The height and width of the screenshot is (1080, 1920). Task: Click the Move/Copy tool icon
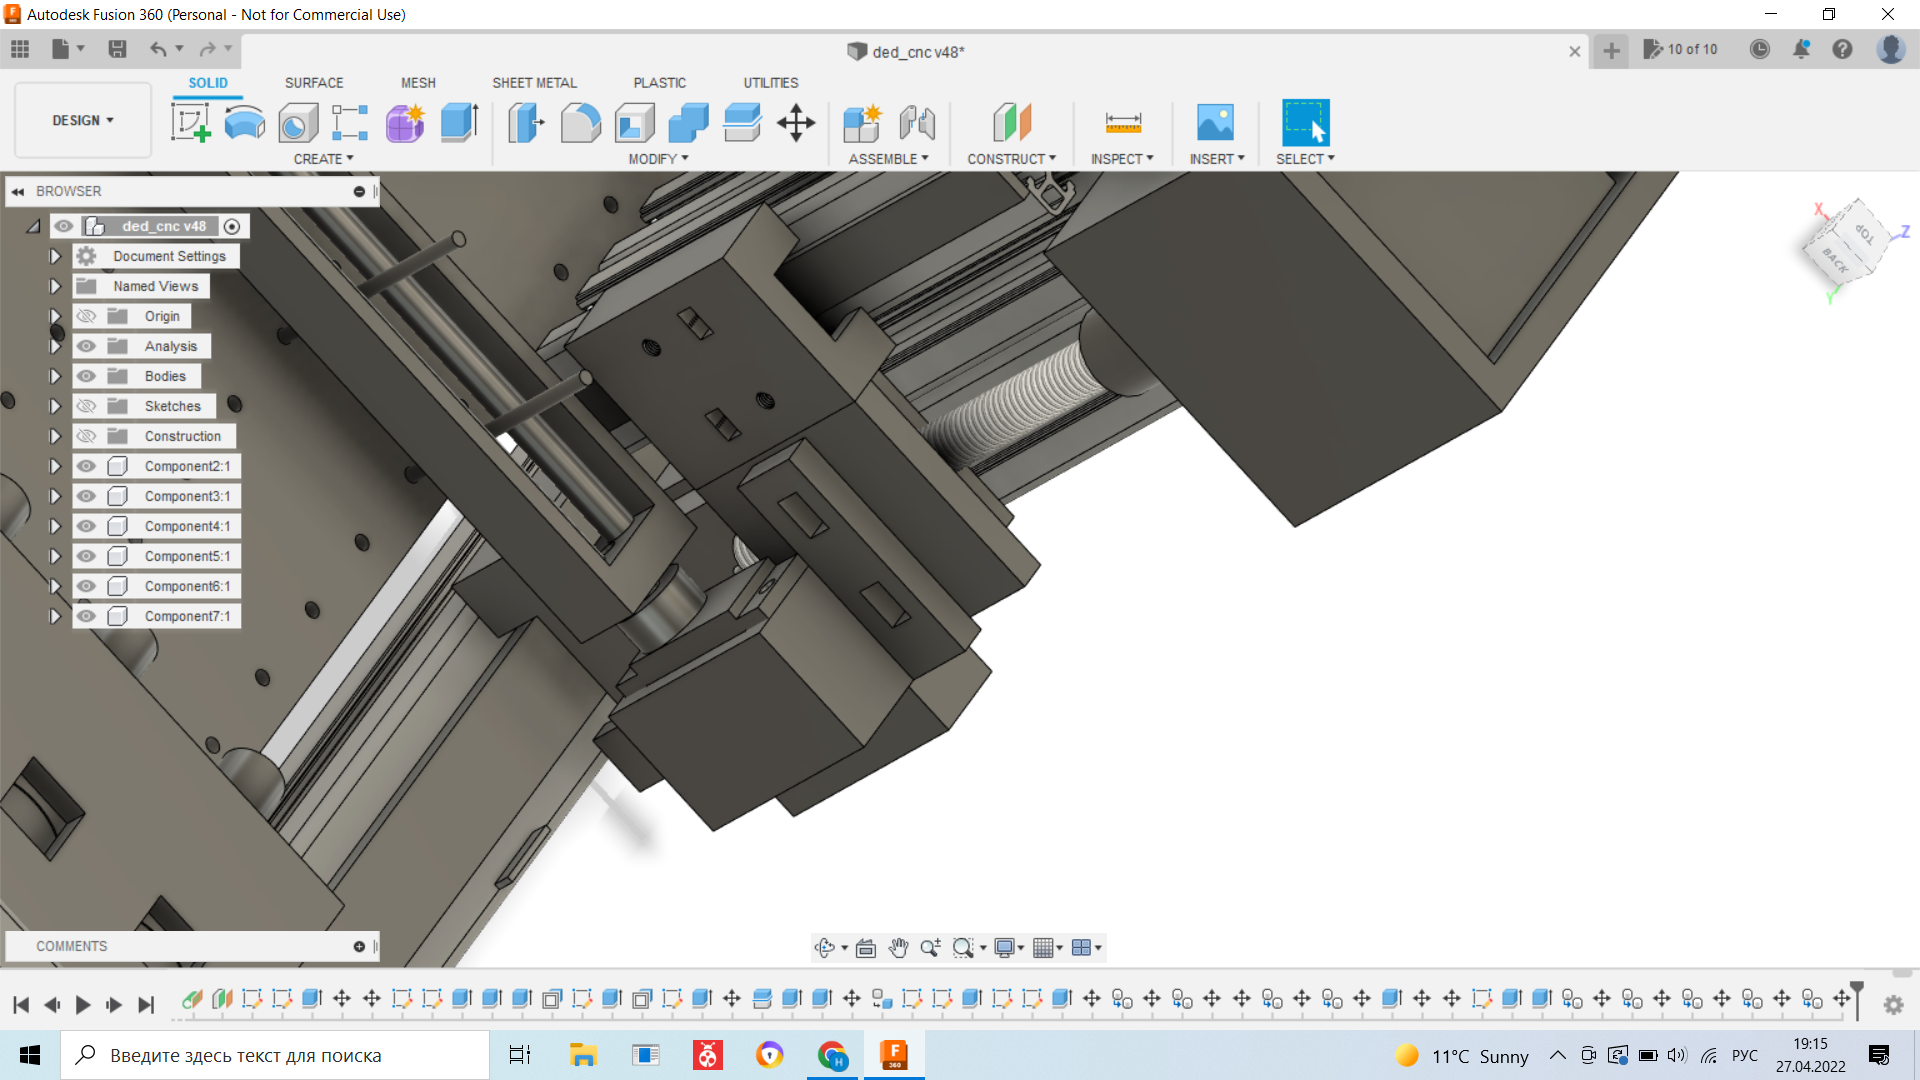point(796,123)
